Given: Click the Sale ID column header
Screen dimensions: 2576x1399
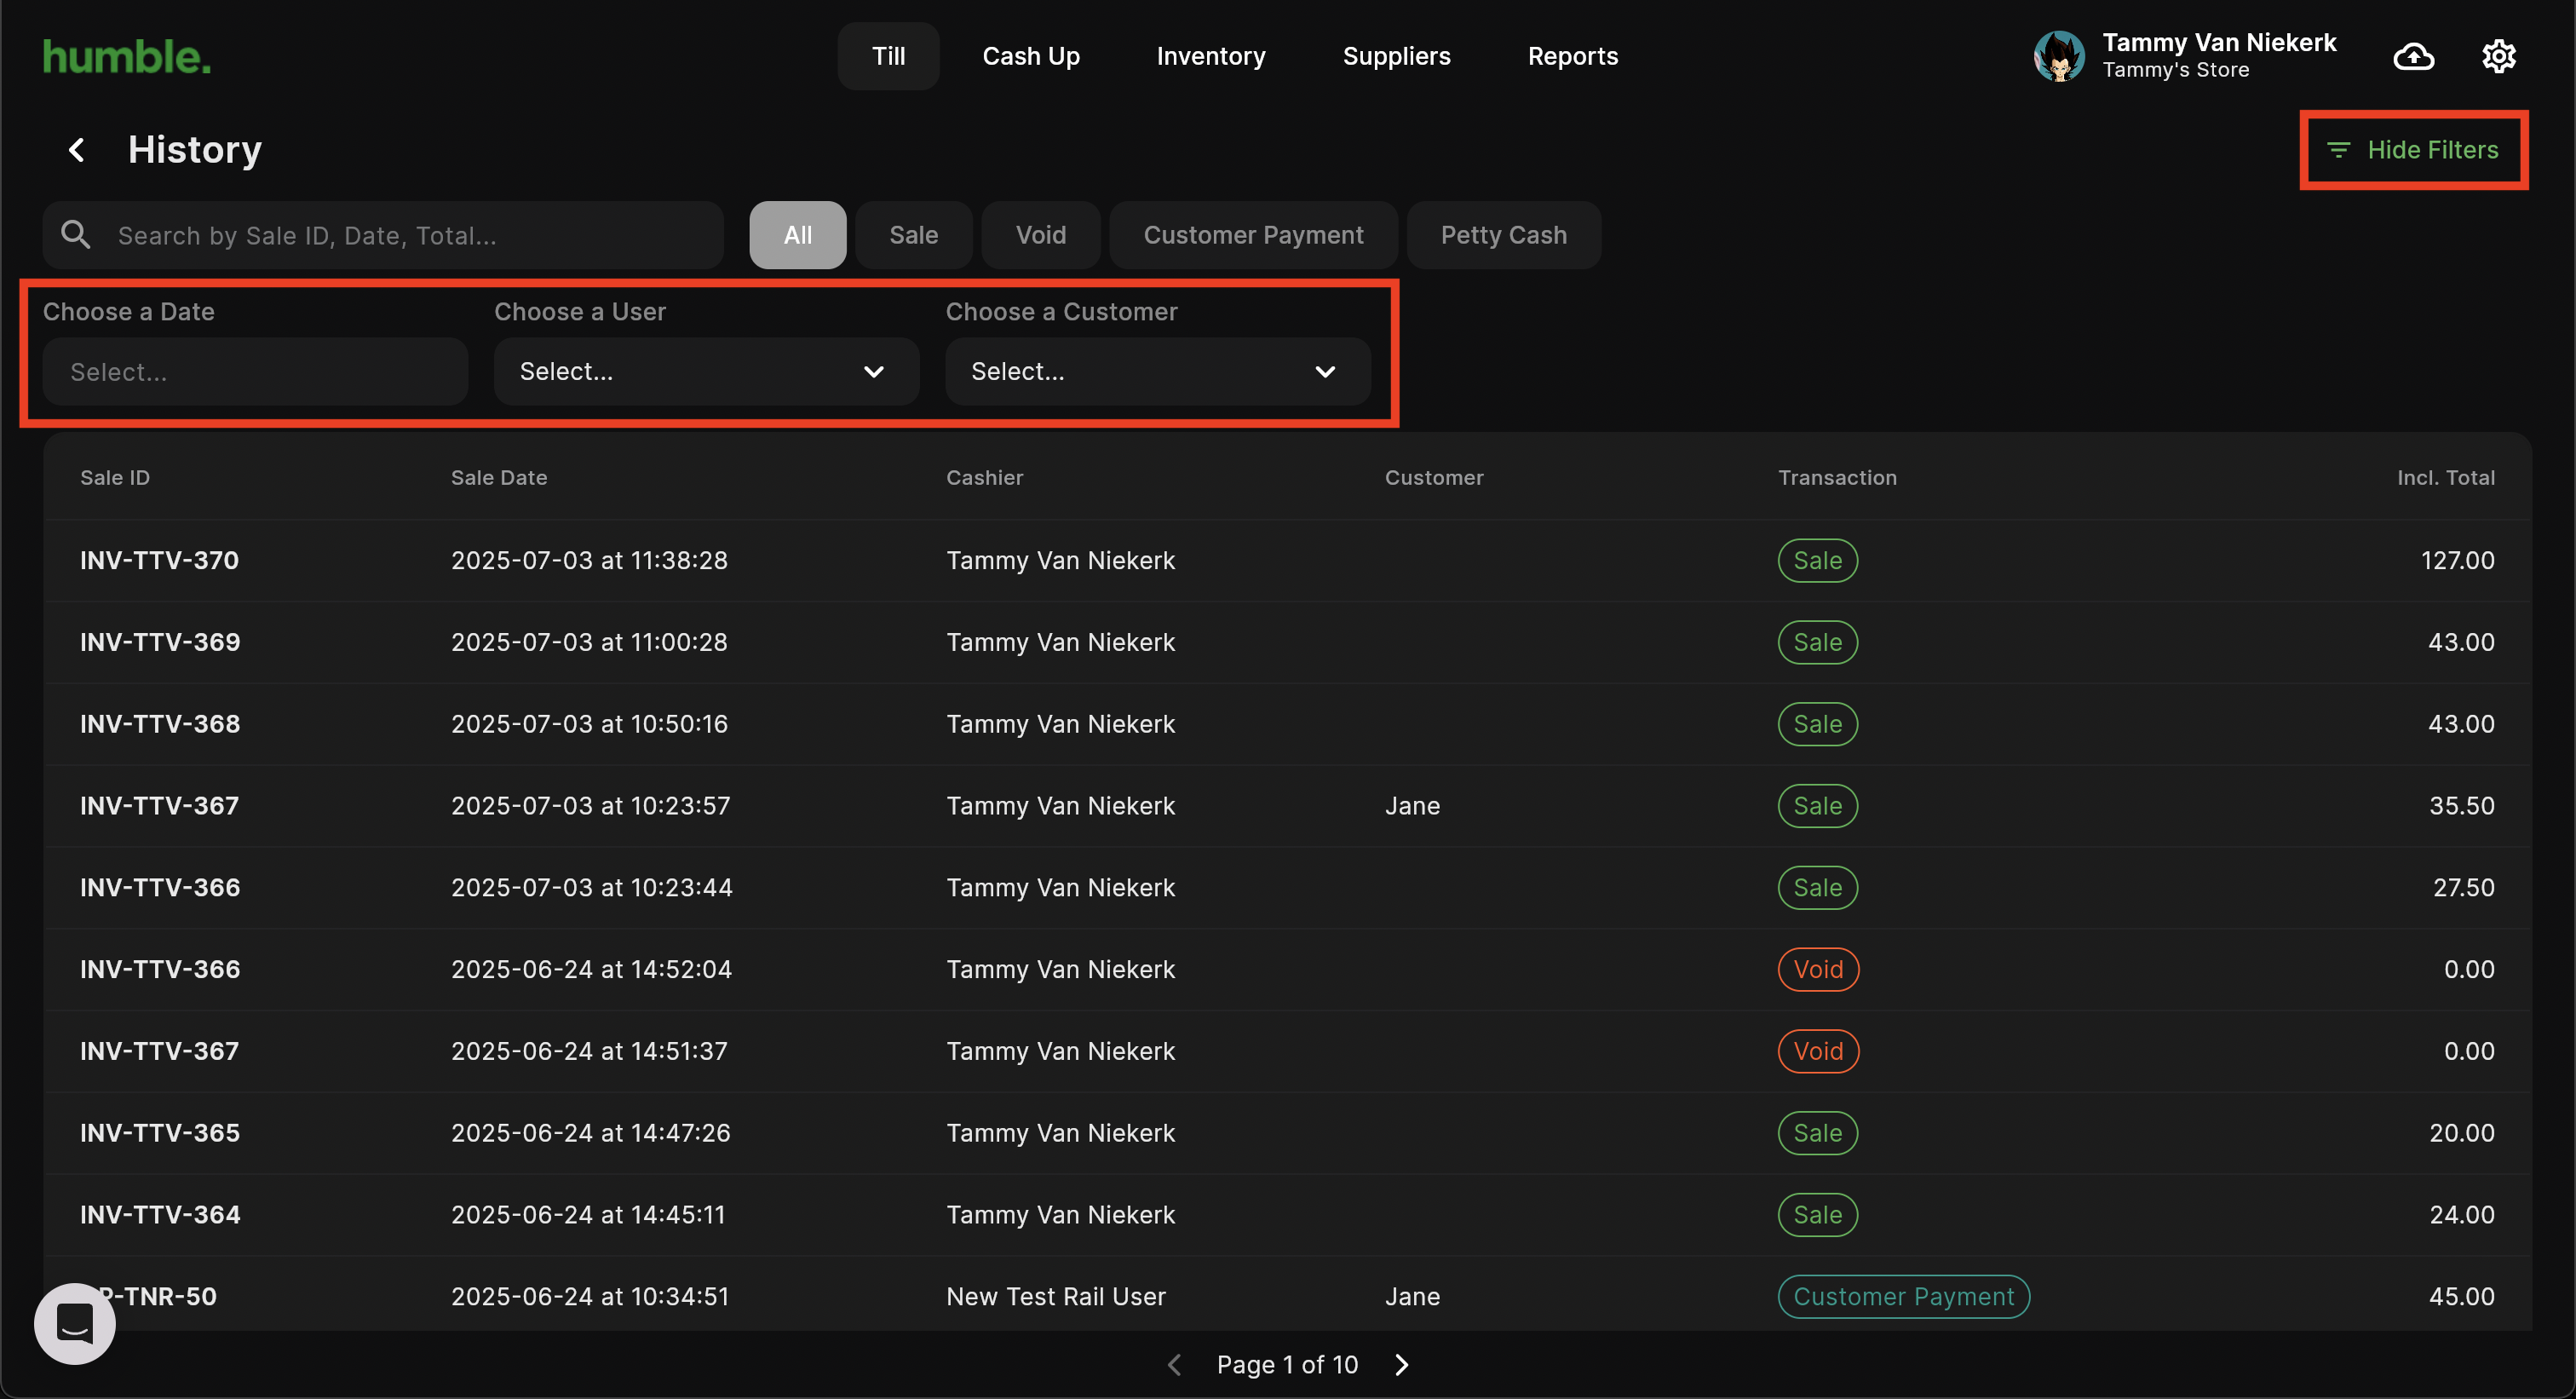Looking at the screenshot, I should [x=115, y=477].
